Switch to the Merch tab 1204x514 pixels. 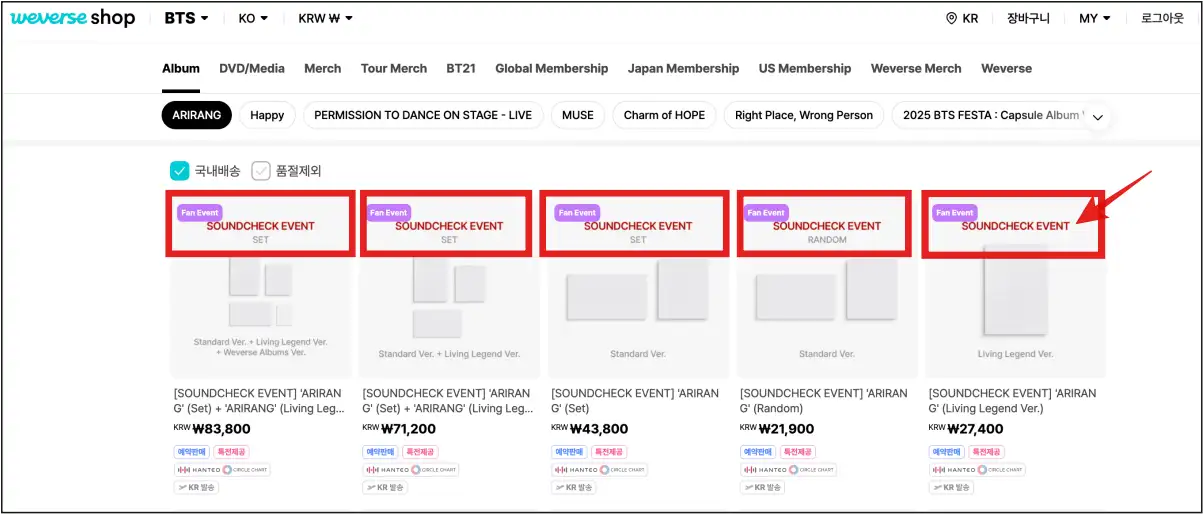(323, 68)
